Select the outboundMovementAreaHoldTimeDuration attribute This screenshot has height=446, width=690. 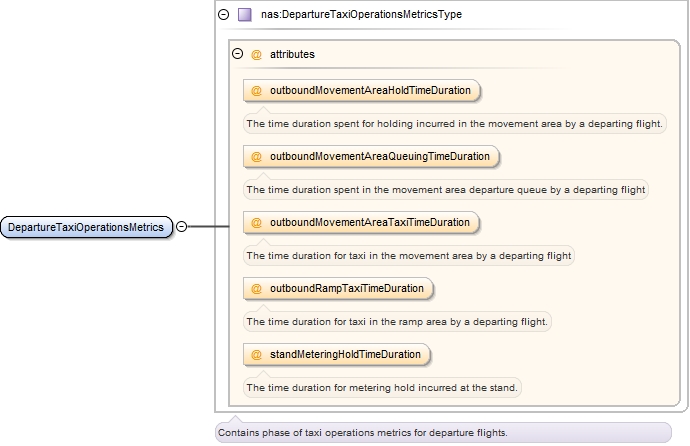point(370,90)
